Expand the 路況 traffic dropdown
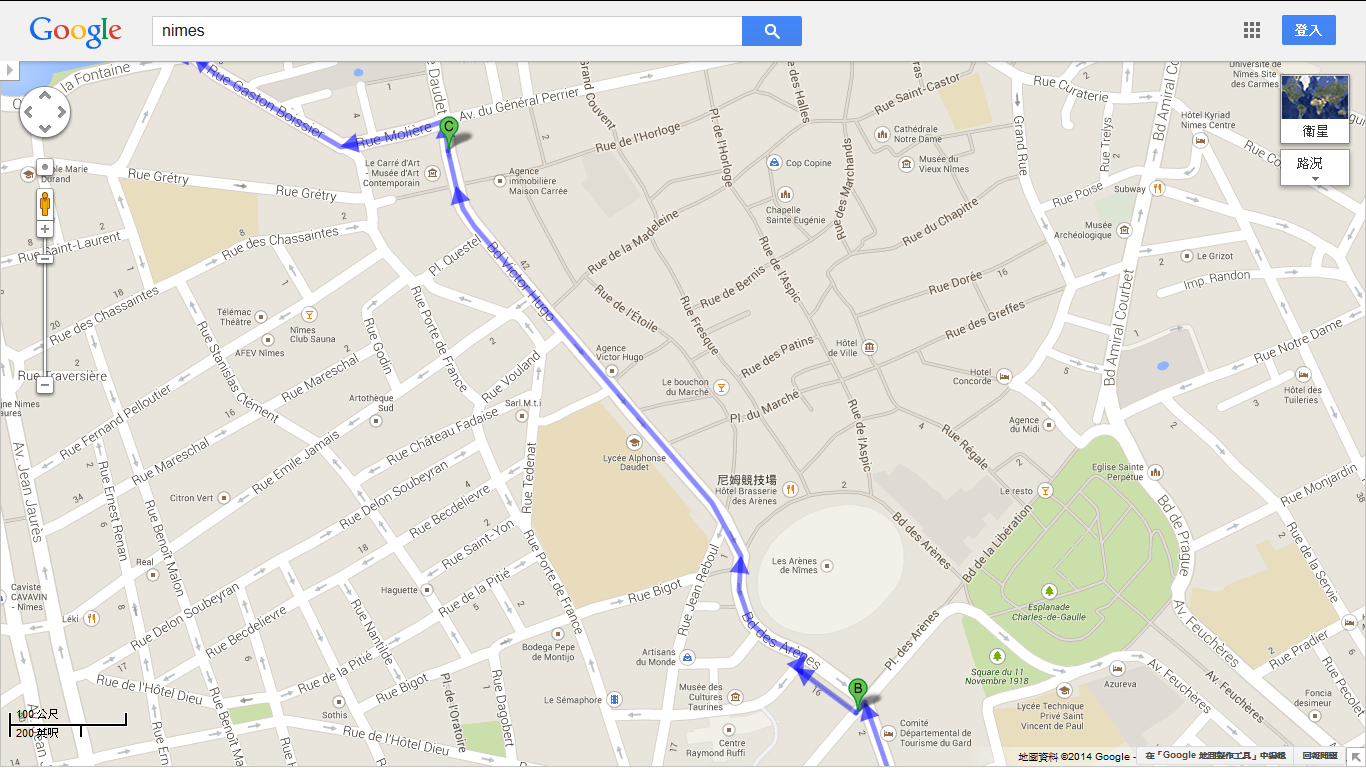Image resolution: width=1366 pixels, height=768 pixels. pos(1314,167)
